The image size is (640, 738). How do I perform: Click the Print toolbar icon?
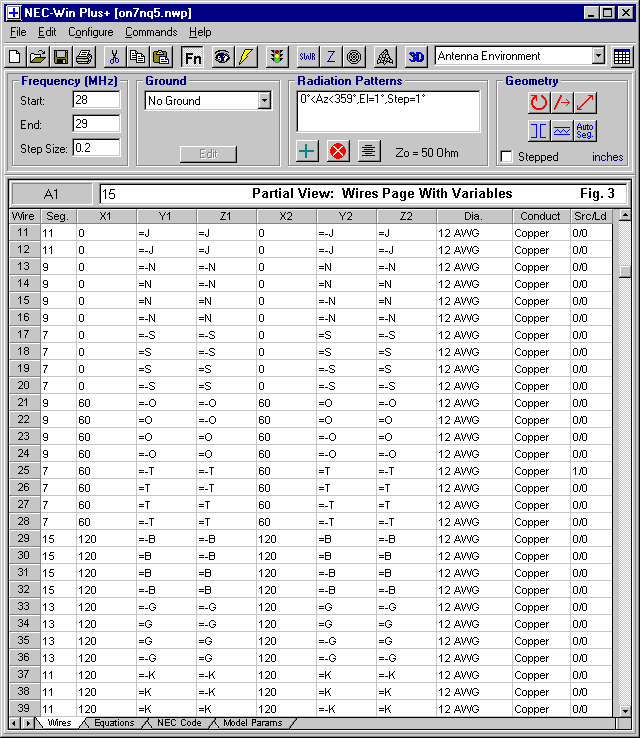tap(83, 57)
